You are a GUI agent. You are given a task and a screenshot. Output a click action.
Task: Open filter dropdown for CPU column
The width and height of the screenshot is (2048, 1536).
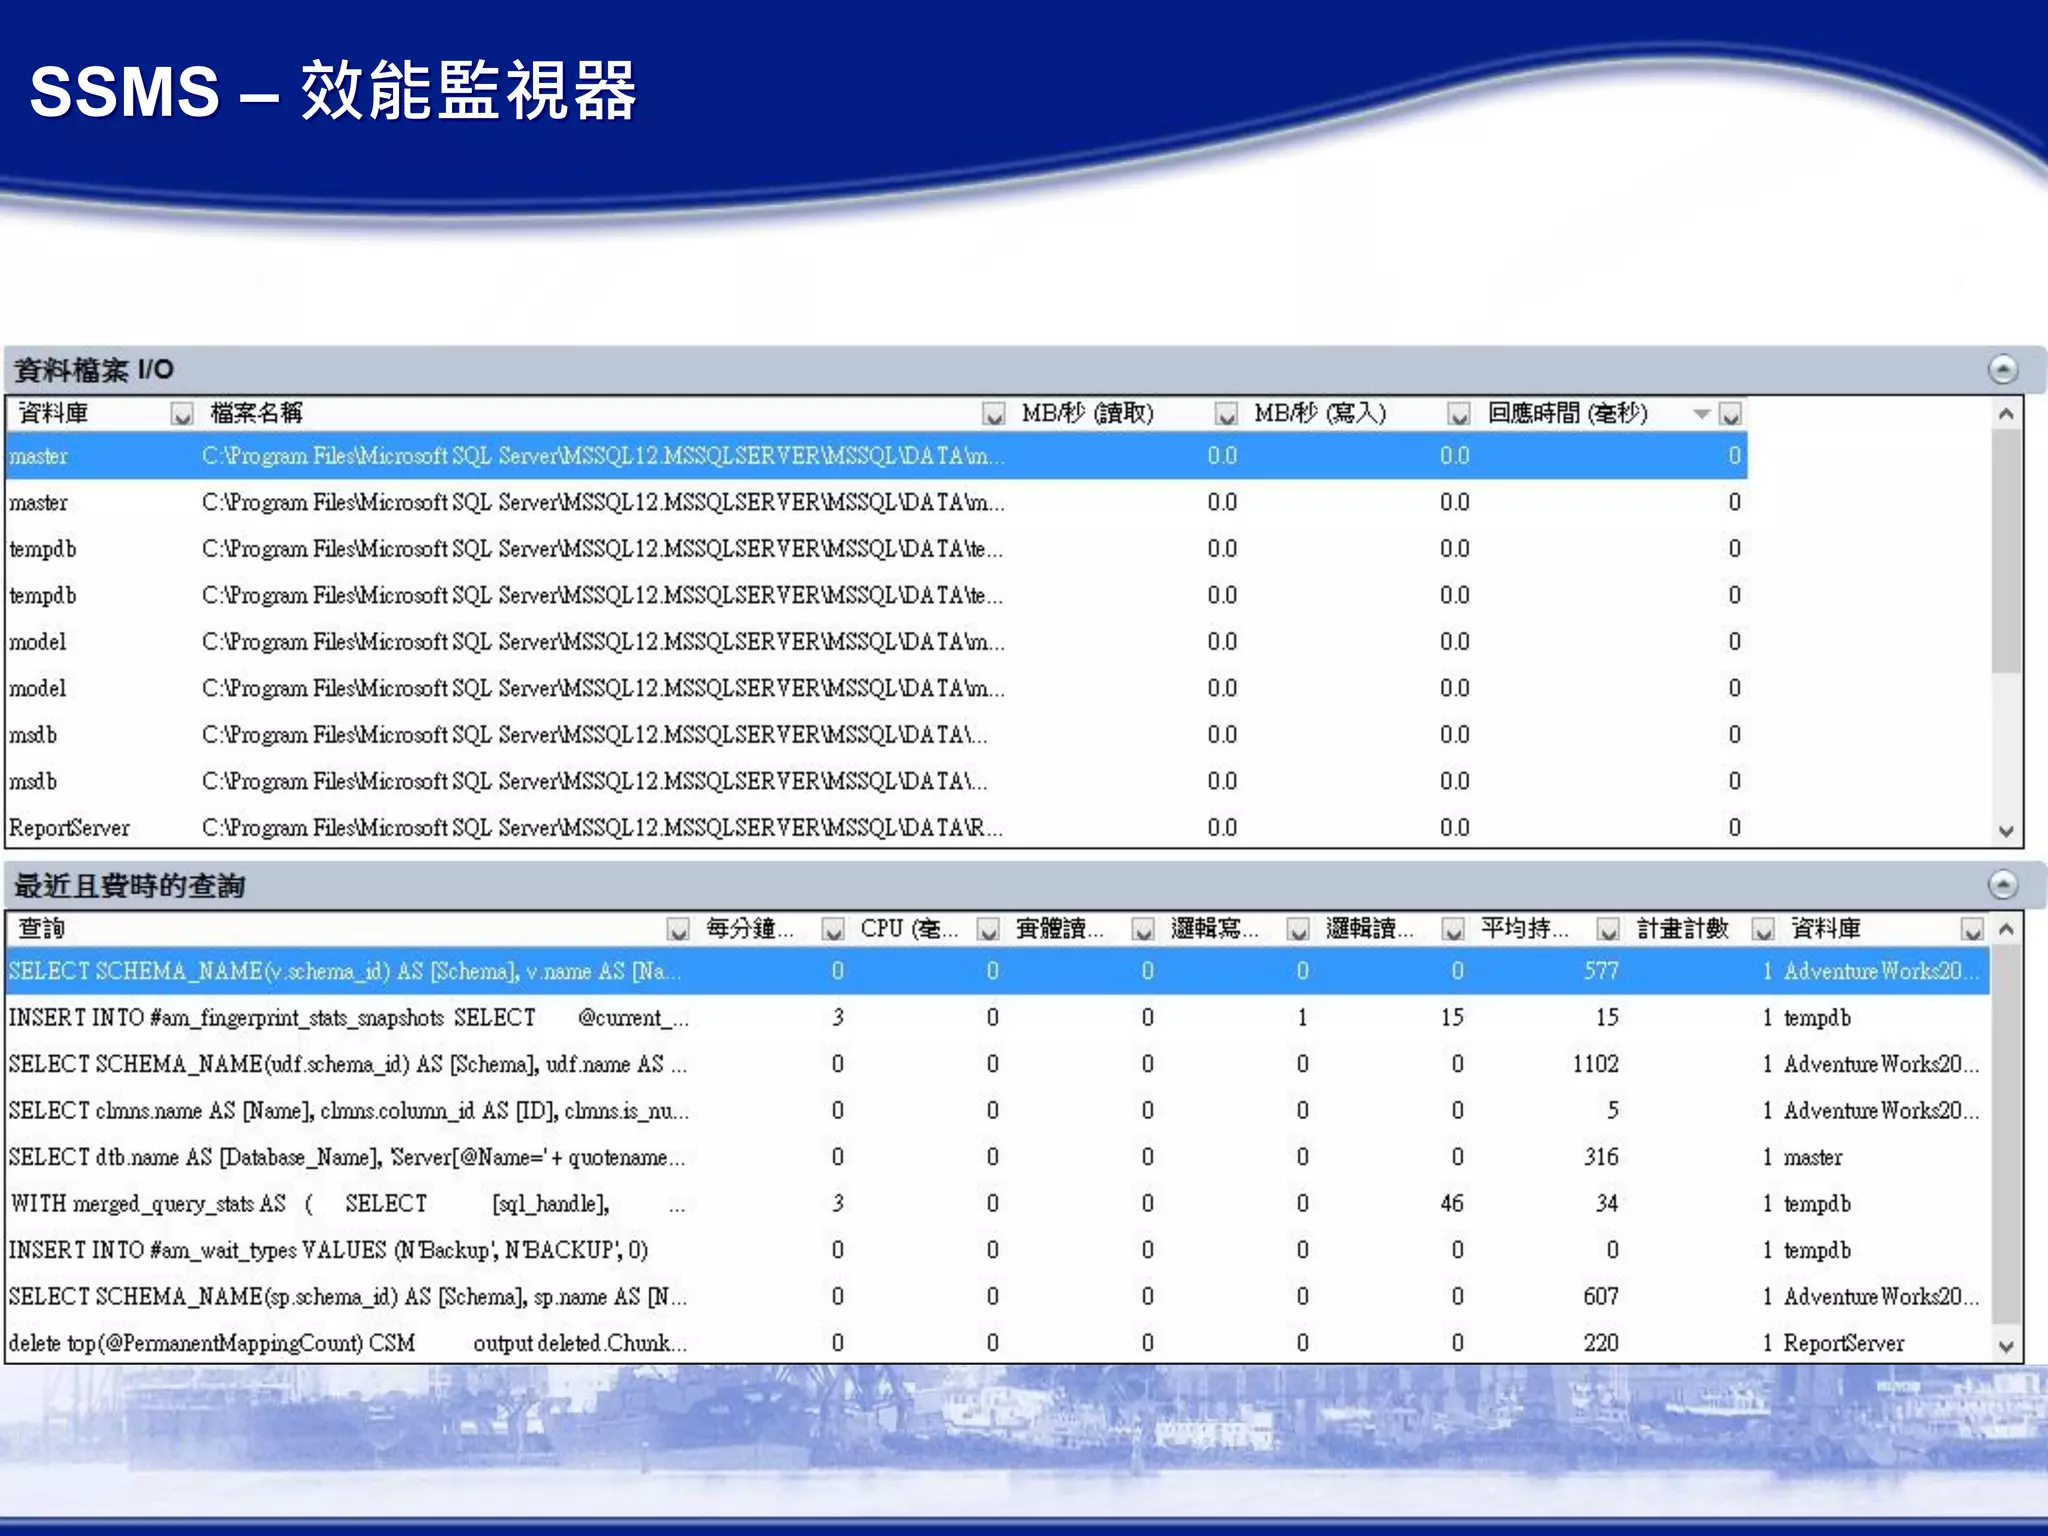[988, 929]
